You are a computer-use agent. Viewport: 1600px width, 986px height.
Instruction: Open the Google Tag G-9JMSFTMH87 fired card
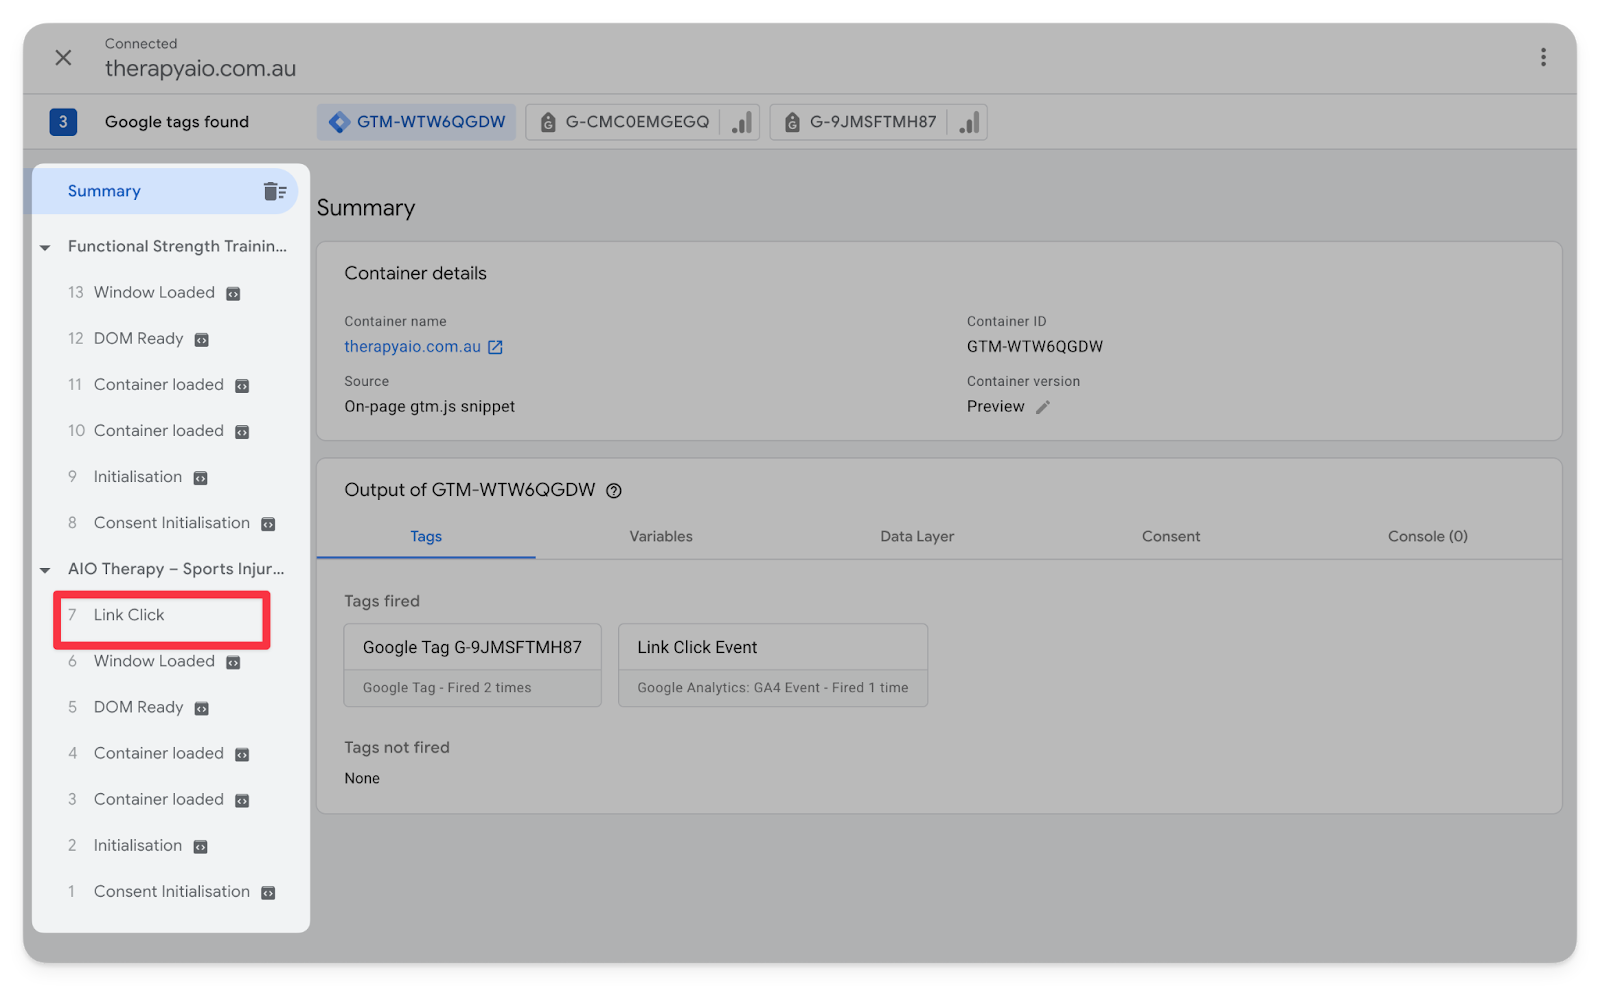pyautogui.click(x=472, y=665)
